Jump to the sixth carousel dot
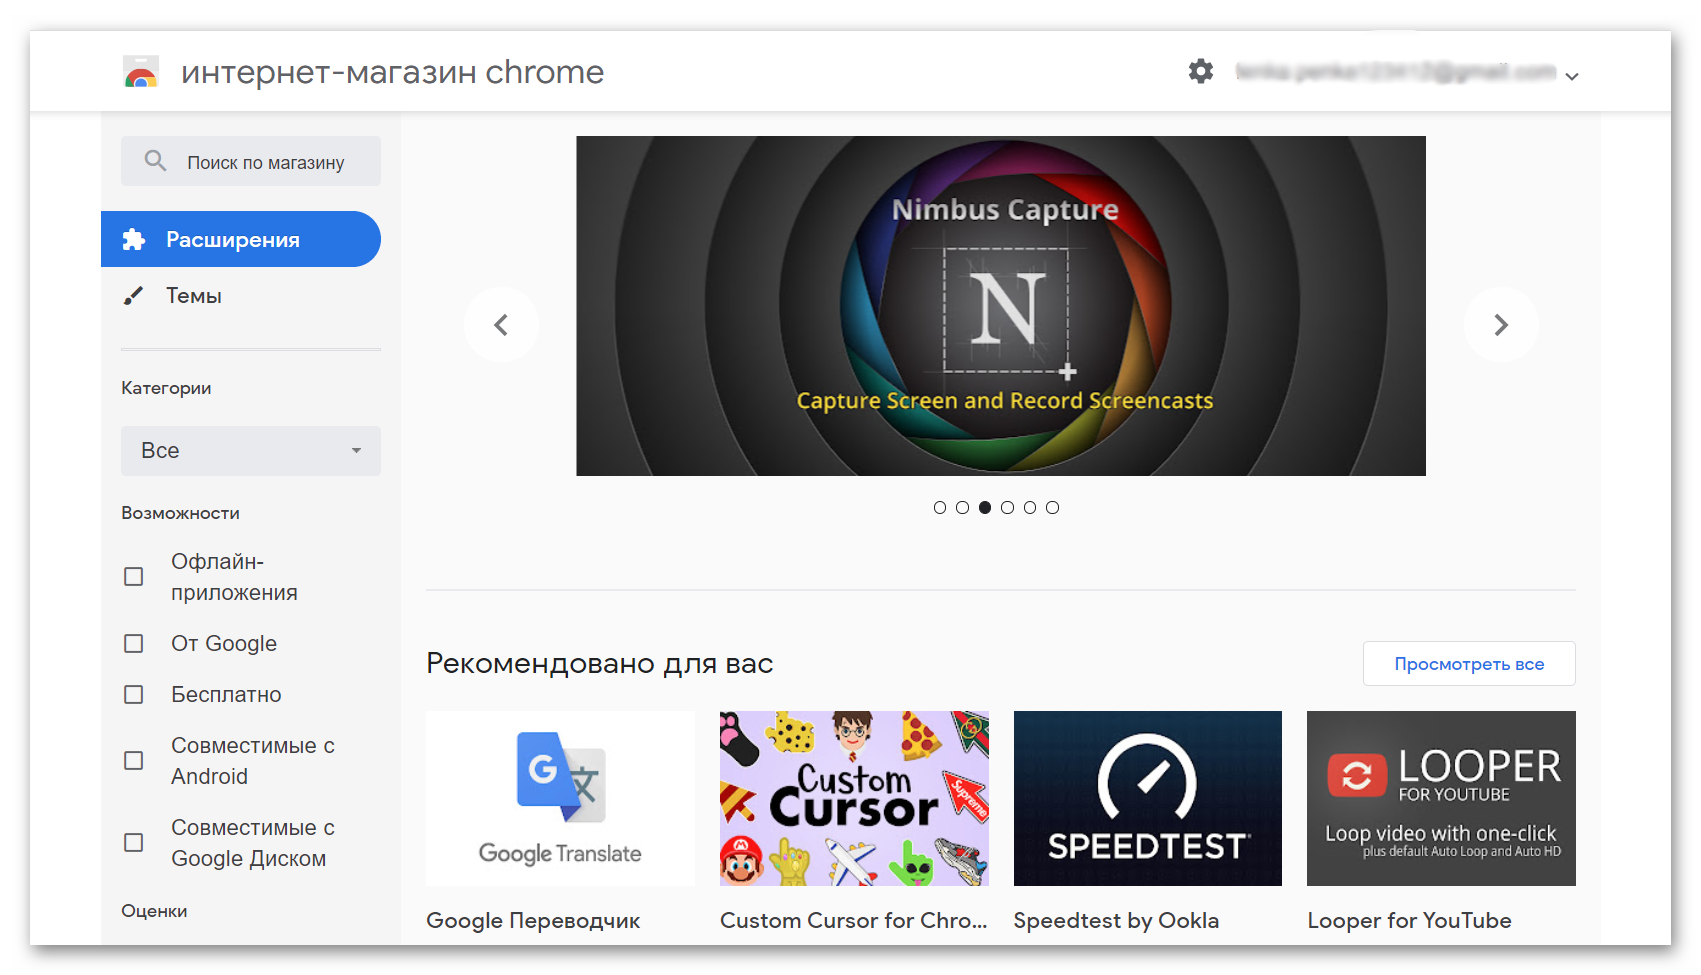This screenshot has height=975, width=1701. [1052, 508]
